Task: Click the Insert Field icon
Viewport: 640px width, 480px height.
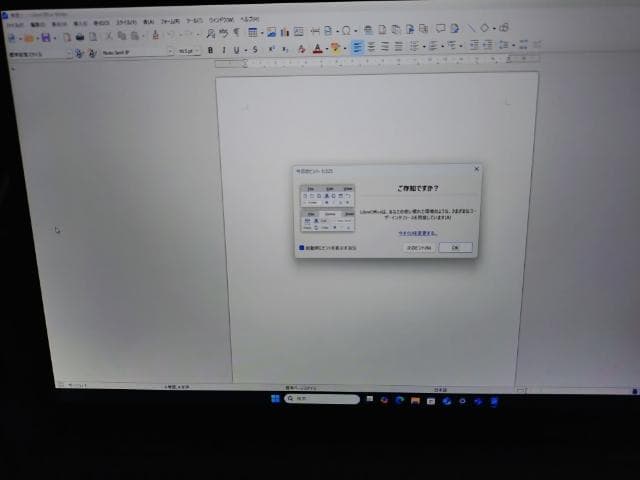Action: point(328,31)
